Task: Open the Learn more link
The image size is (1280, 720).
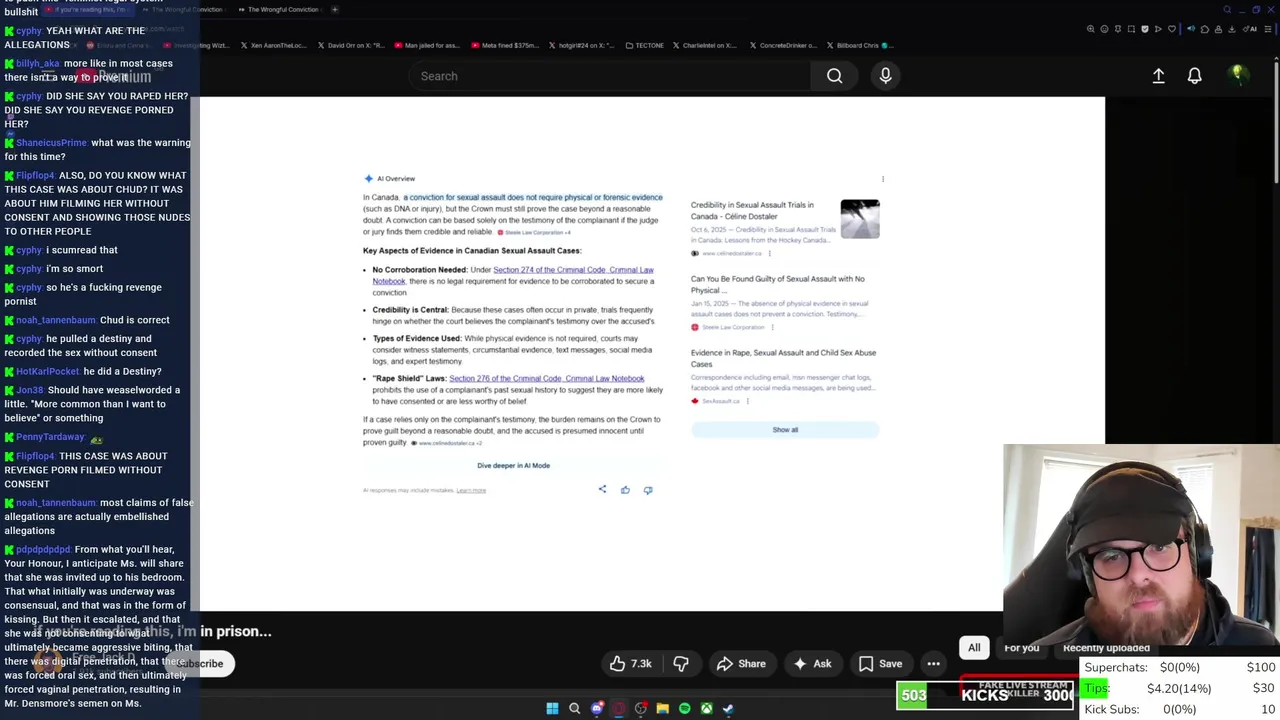Action: point(471,491)
